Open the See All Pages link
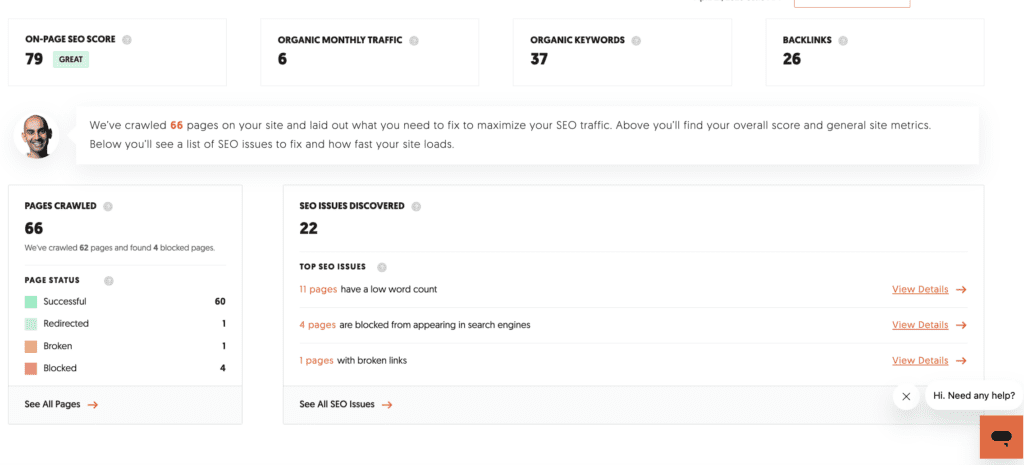Image resolution: width=1024 pixels, height=465 pixels. coord(62,404)
